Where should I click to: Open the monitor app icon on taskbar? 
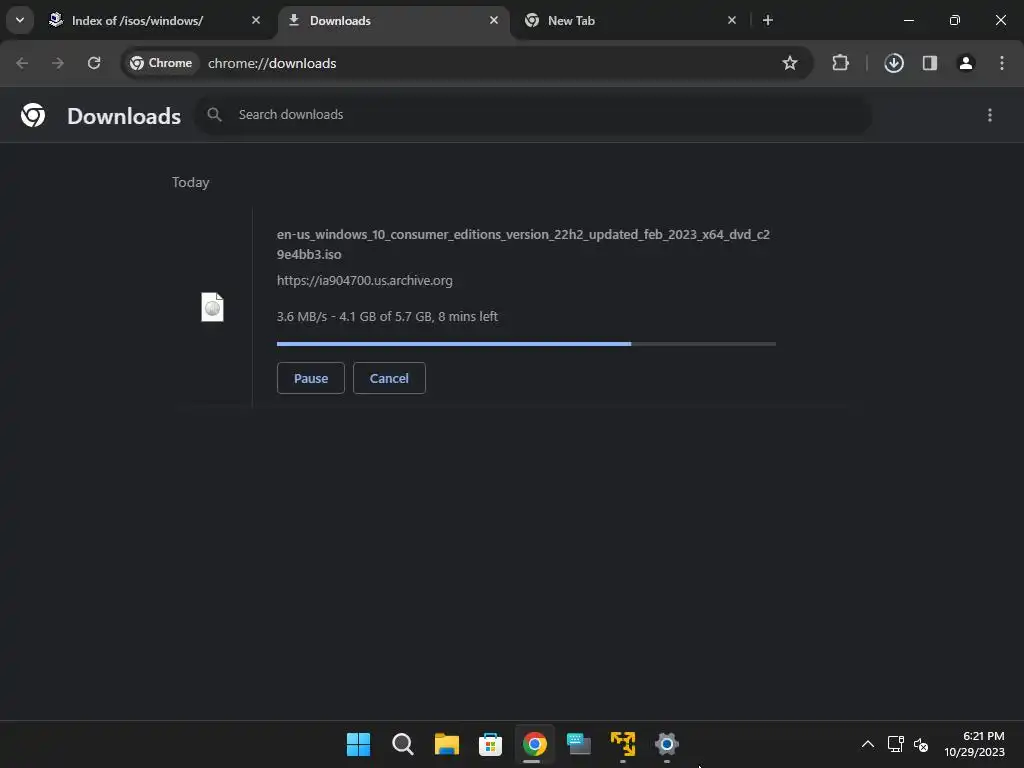coord(579,744)
